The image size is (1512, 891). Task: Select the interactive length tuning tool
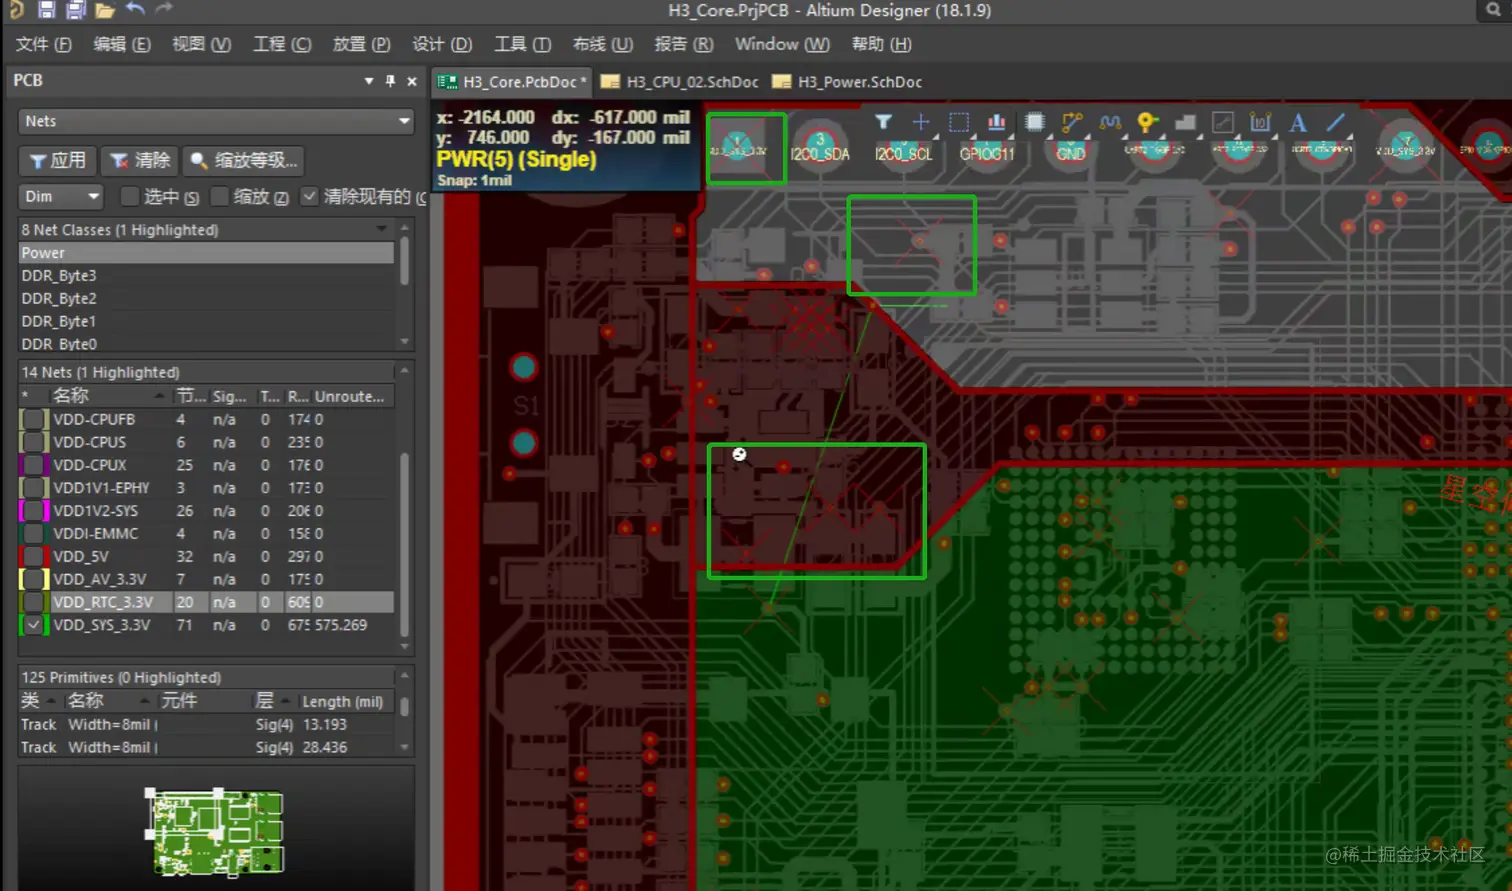tap(1110, 123)
